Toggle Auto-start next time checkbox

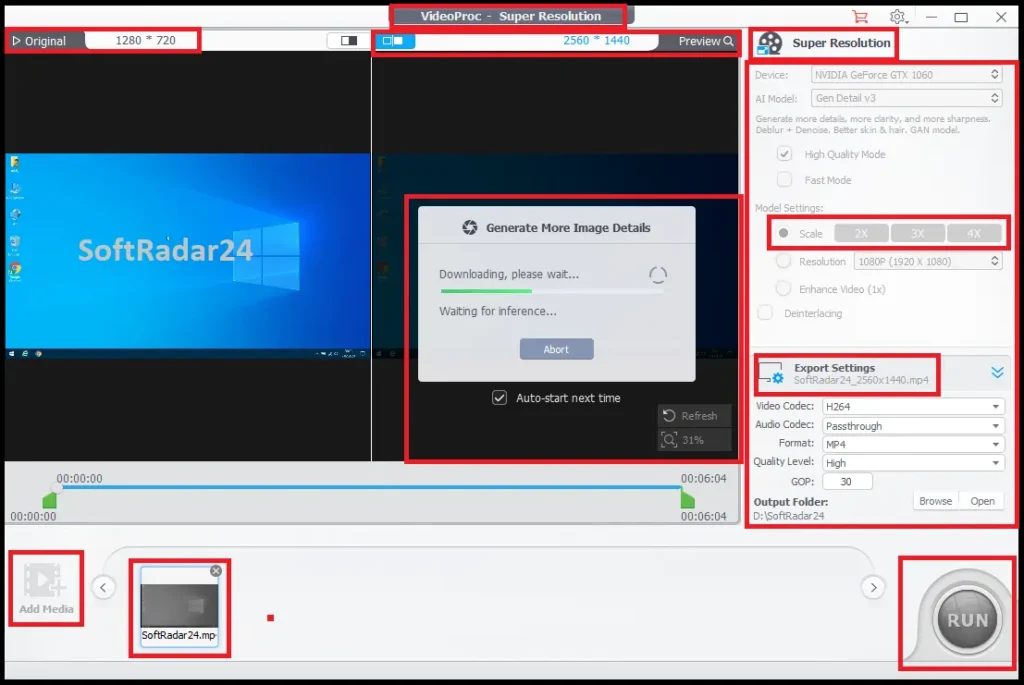(500, 398)
